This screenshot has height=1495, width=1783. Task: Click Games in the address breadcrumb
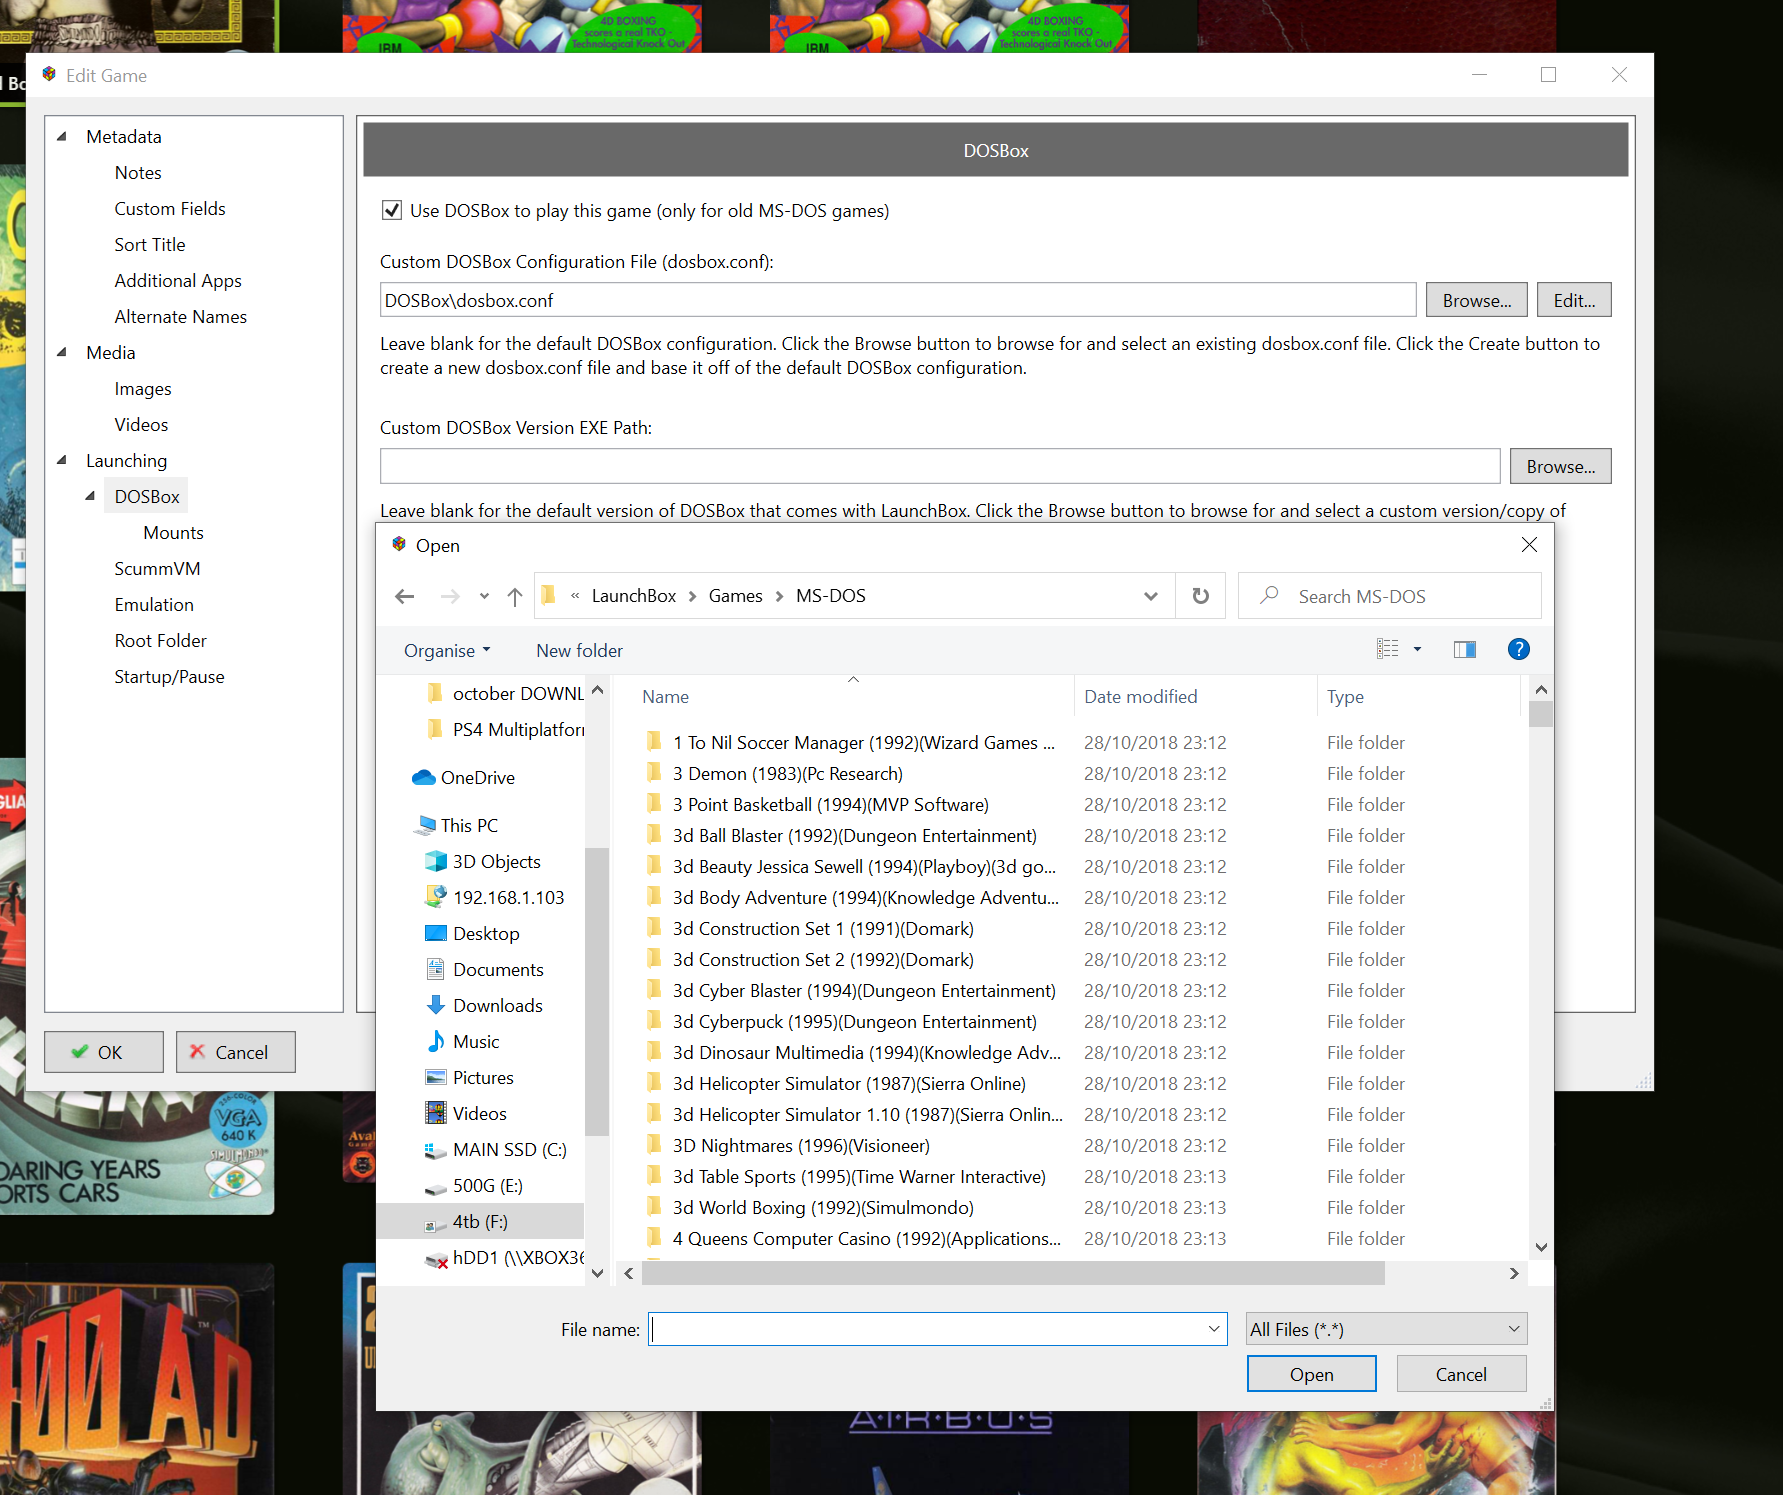tap(735, 595)
